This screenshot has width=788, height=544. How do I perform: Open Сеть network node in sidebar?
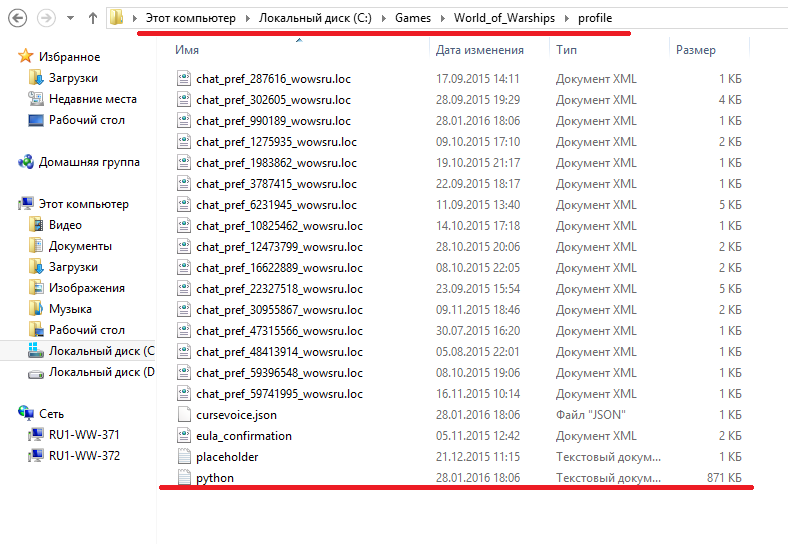click(51, 414)
